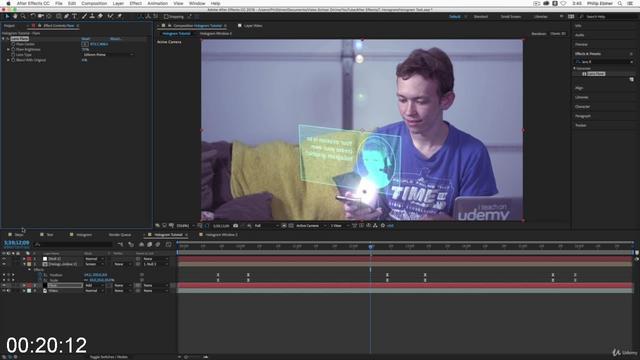This screenshot has height=360, width=640.
Task: Select the Hand tool
Action: [x=15, y=16]
